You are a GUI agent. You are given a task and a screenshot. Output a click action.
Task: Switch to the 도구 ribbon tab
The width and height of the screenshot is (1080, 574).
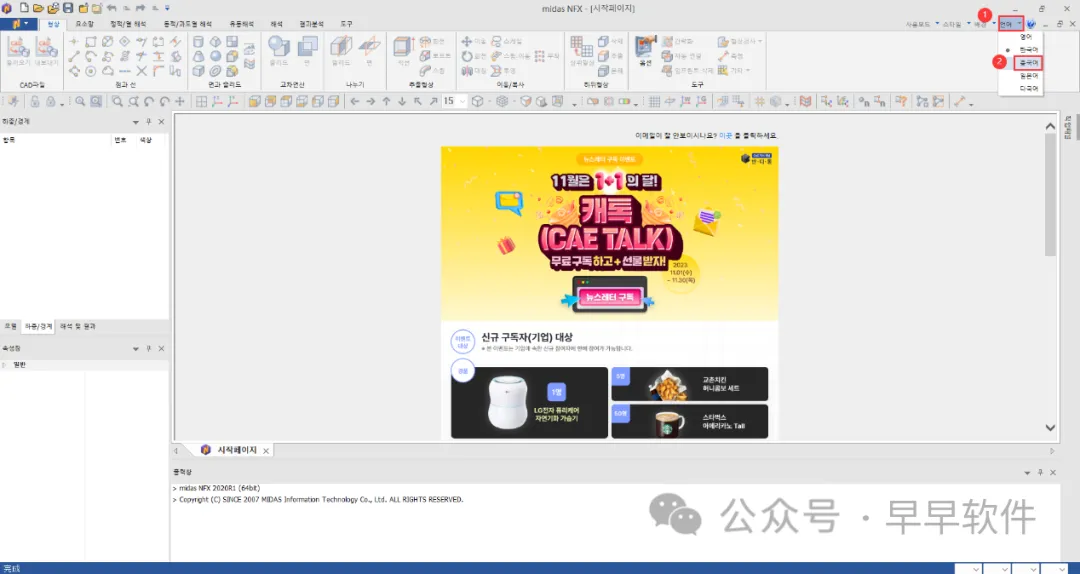point(346,24)
